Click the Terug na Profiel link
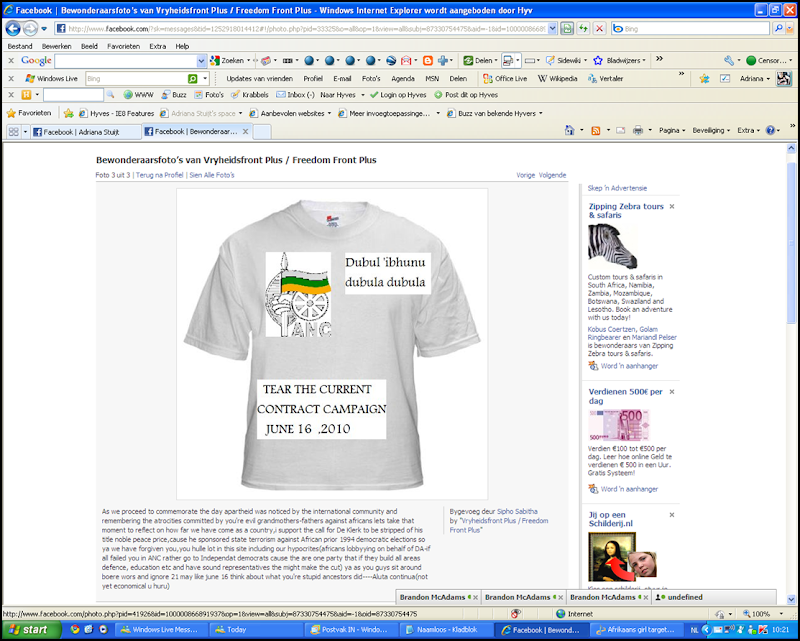Image resolution: width=800 pixels, height=641 pixels. [159, 175]
